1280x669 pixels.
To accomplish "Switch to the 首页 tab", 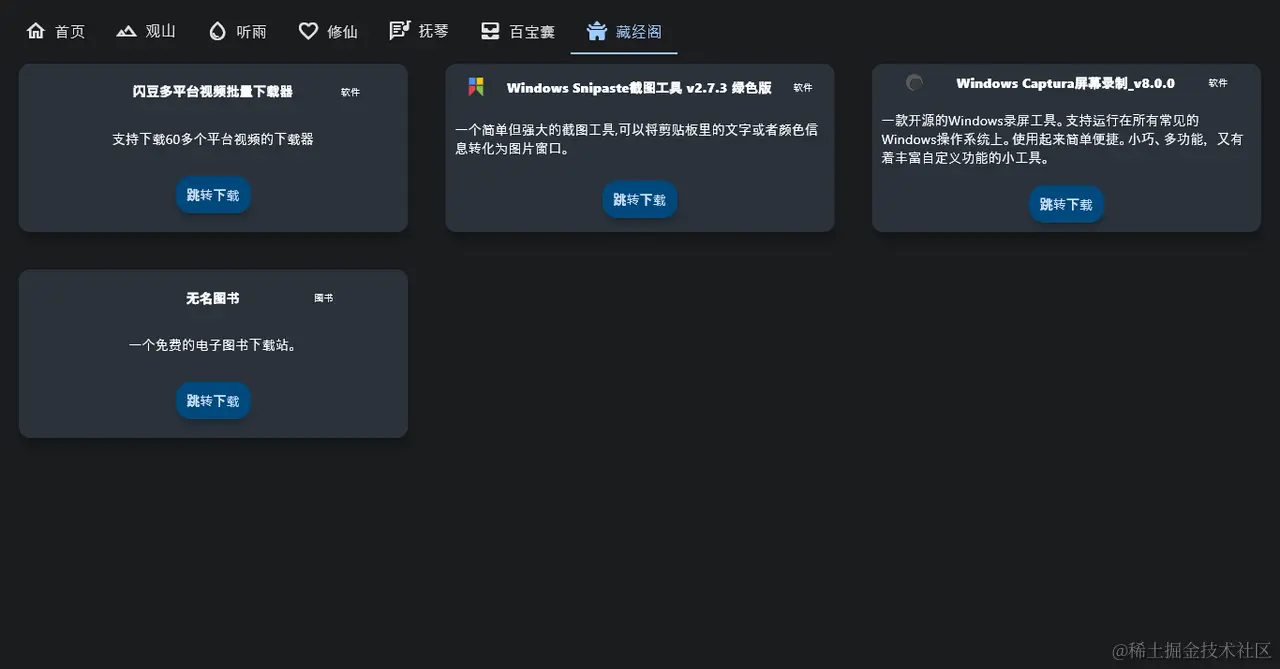I will [x=68, y=31].
